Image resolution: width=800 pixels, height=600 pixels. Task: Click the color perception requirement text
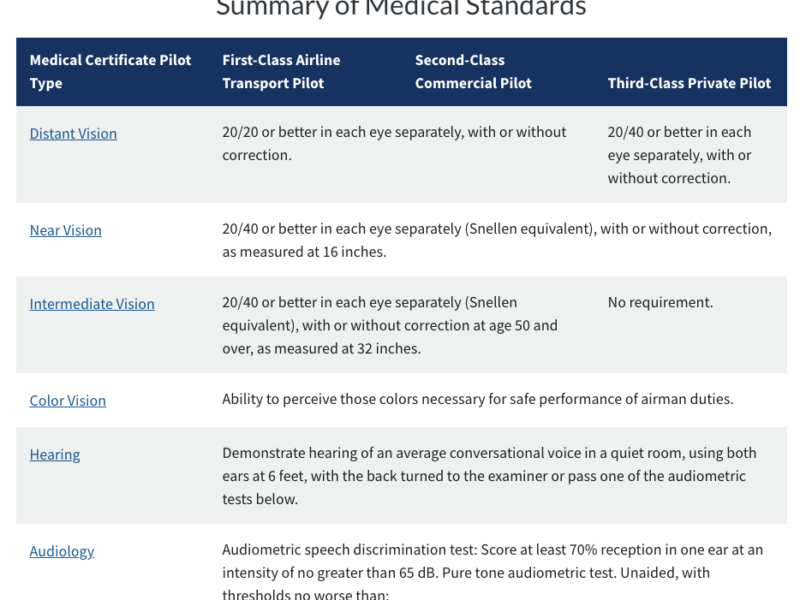coord(477,399)
